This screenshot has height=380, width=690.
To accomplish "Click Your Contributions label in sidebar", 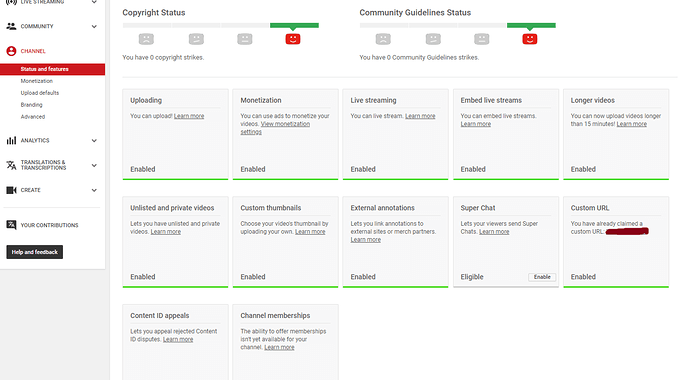I will pyautogui.click(x=49, y=225).
